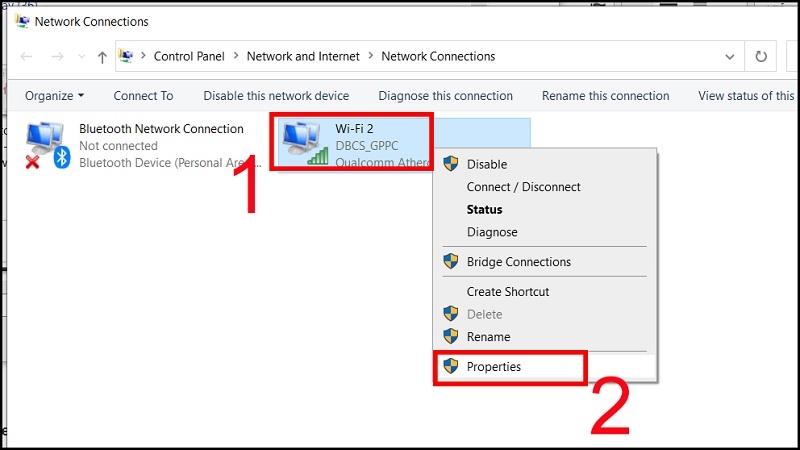Select the Bluetooth Network Connection icon
800x450 pixels.
(x=47, y=145)
